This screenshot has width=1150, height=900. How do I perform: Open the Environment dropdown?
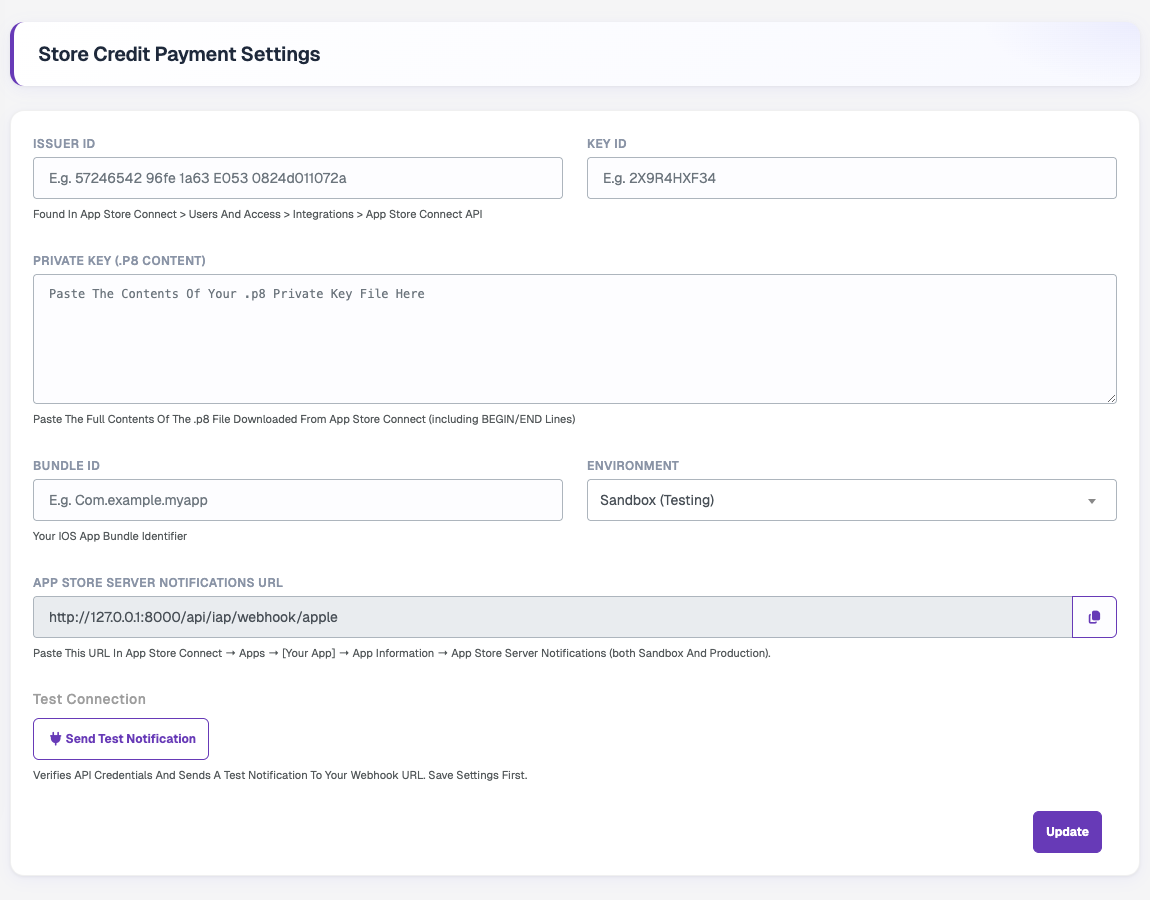[851, 500]
